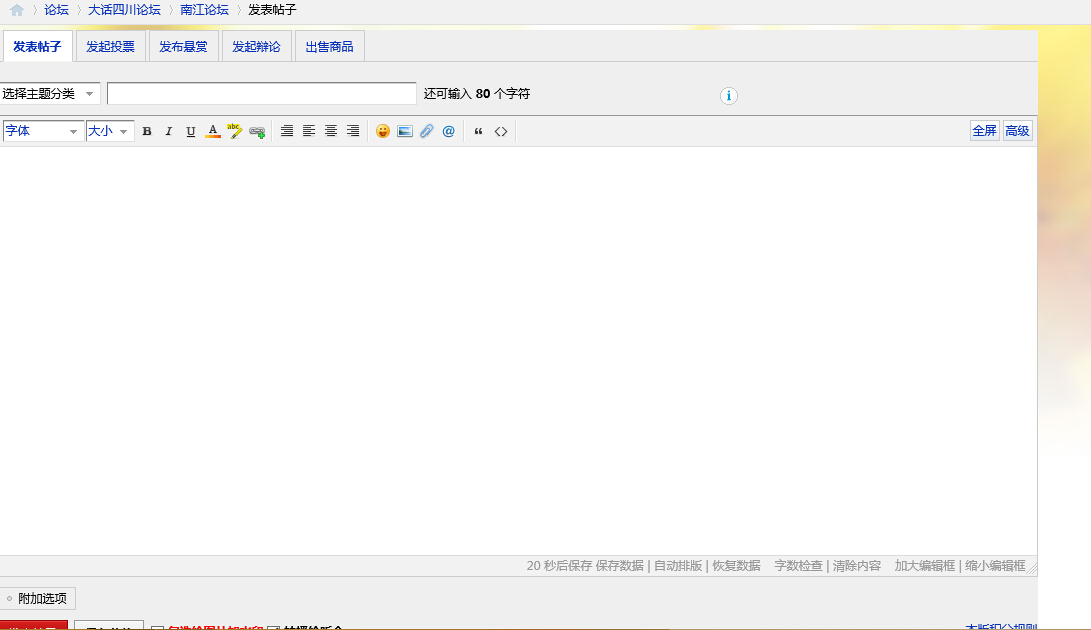This screenshot has height=630, width=1091.
Task: Toggle bold text formatting
Action: [147, 131]
